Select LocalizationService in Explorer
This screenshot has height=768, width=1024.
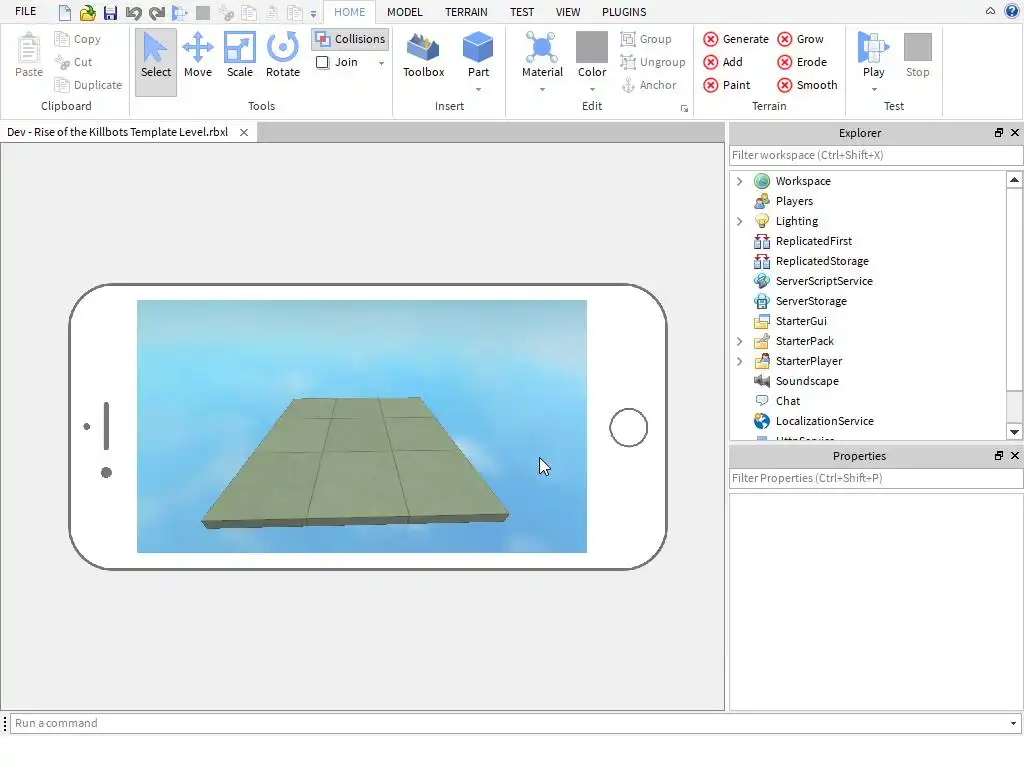pos(824,421)
